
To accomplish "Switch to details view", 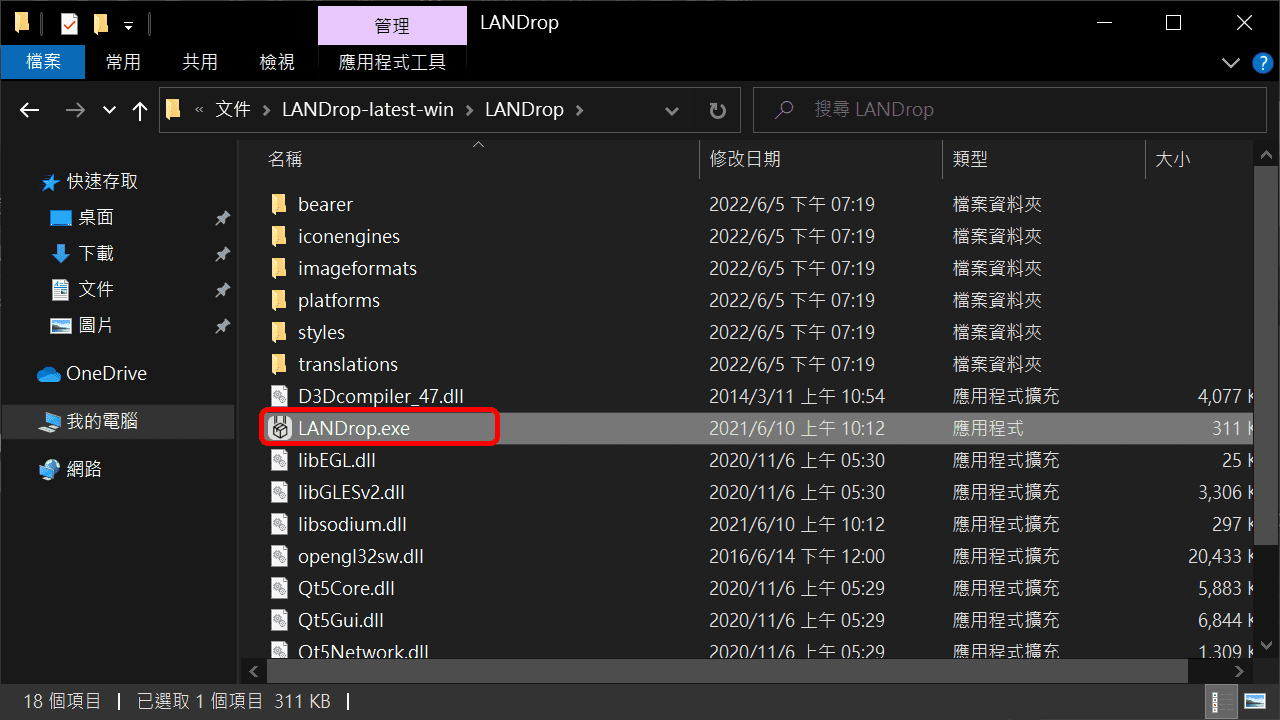I will pyautogui.click(x=1221, y=701).
